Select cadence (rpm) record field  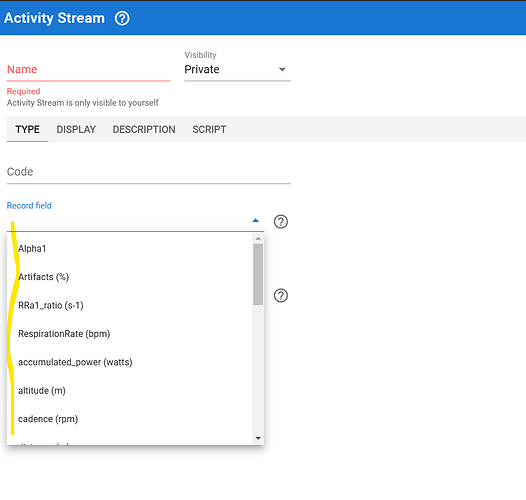(129, 419)
